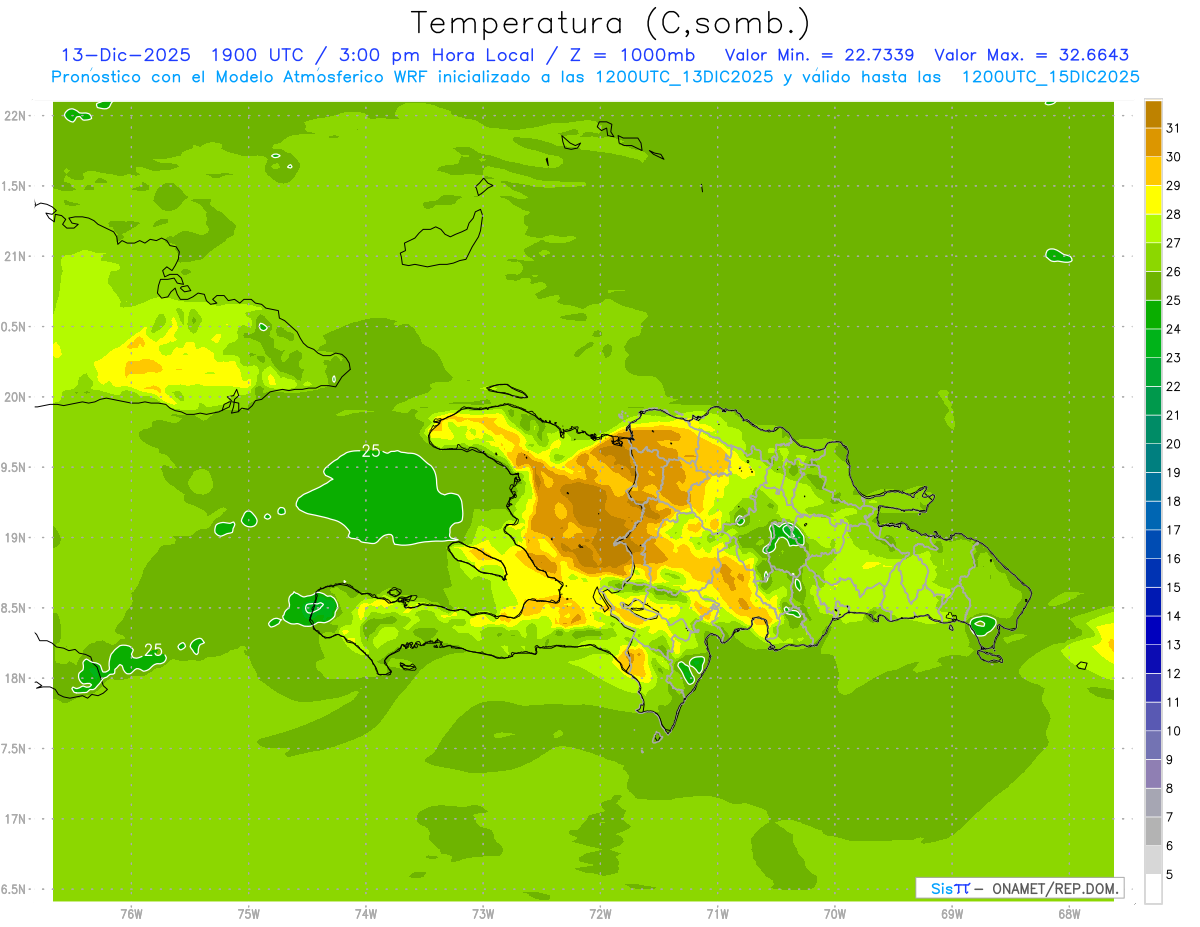This screenshot has width=1200, height=927.
Task: Click the legend value "31"
Action: pyautogui.click(x=1174, y=127)
